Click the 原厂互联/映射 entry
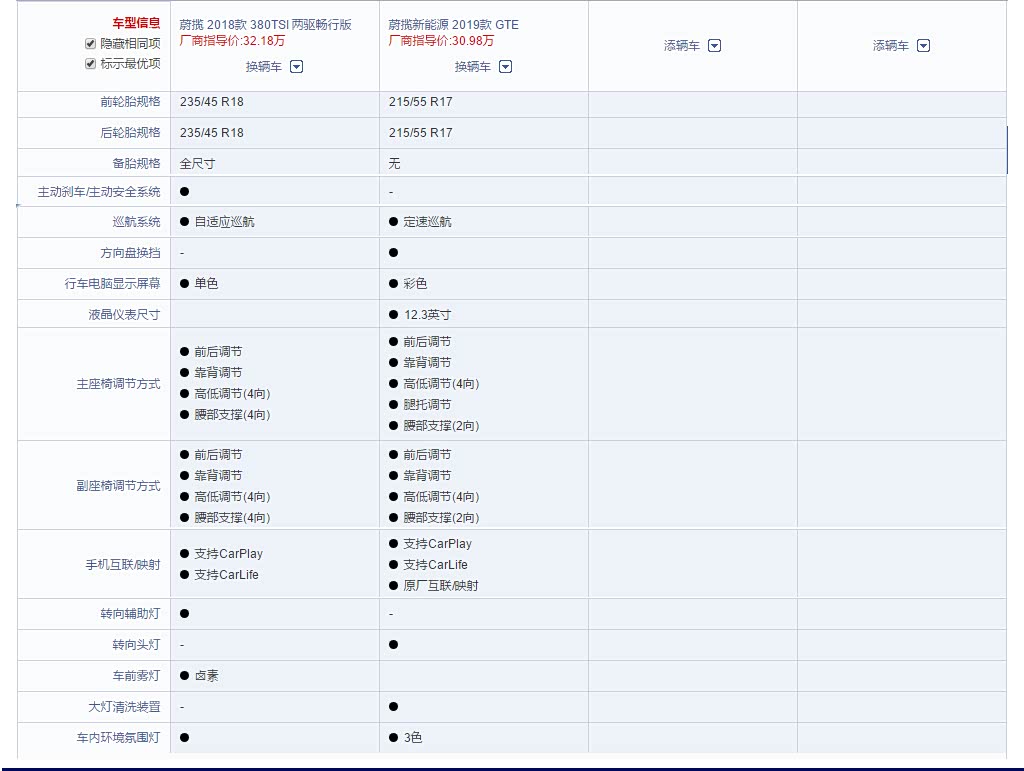 440,586
